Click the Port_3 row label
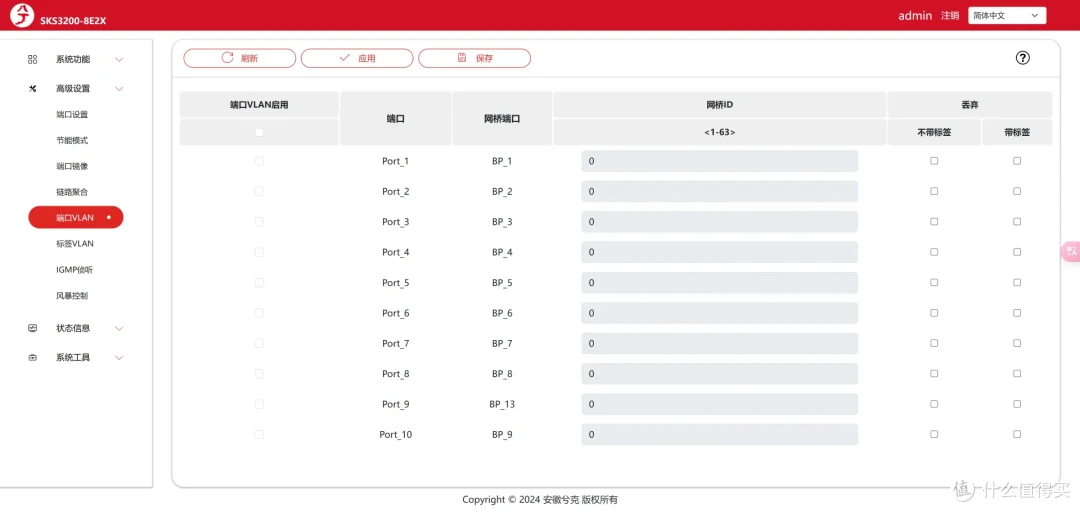 tap(395, 222)
